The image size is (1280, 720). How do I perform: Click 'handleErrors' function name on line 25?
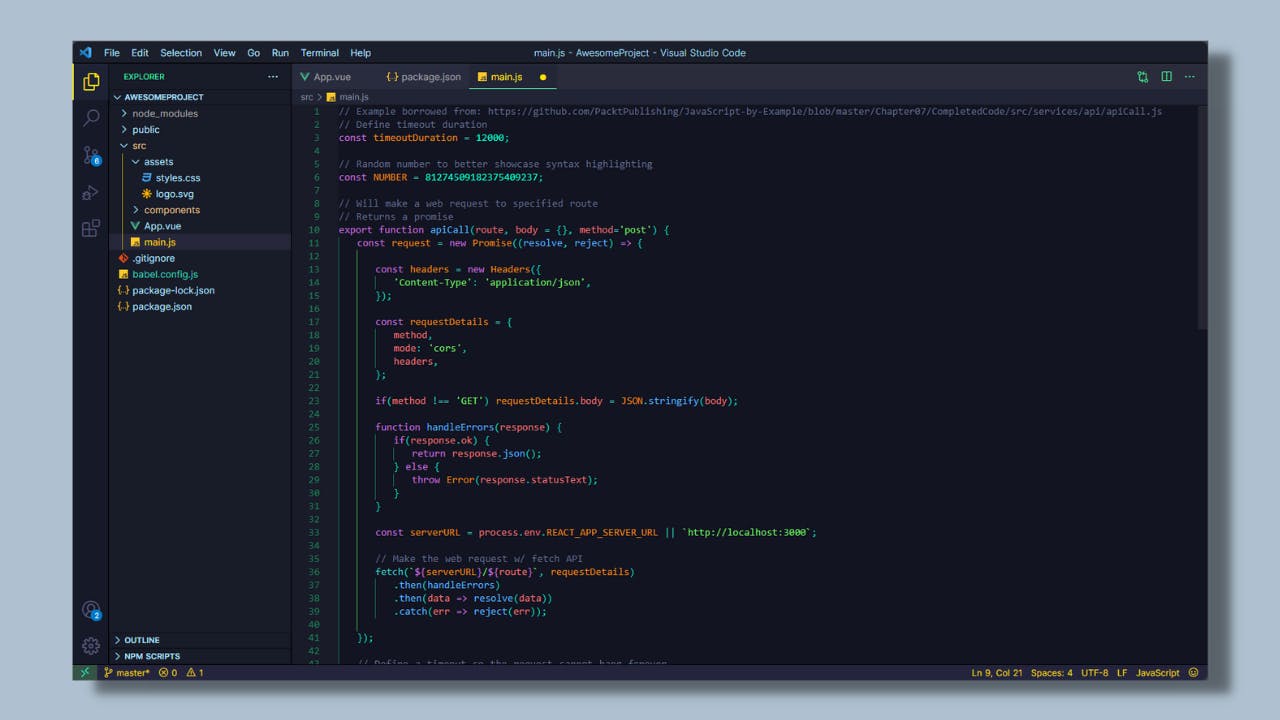tap(461, 427)
